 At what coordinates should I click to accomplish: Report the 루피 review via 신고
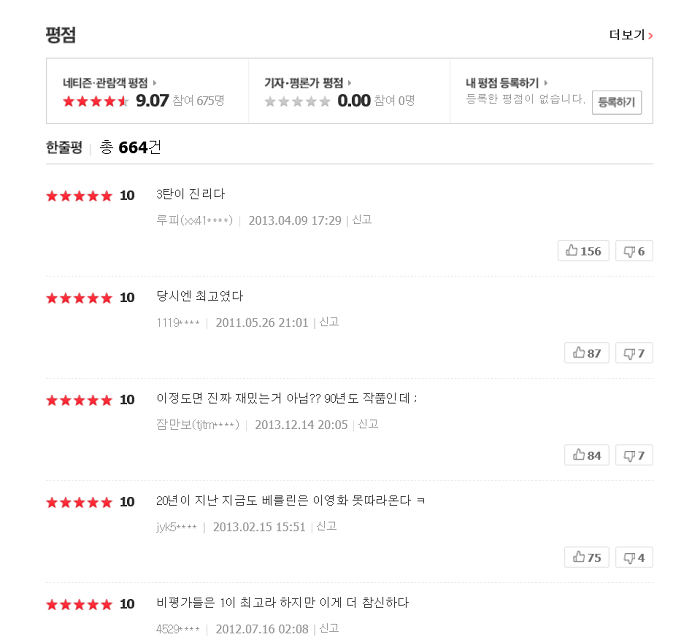(362, 220)
